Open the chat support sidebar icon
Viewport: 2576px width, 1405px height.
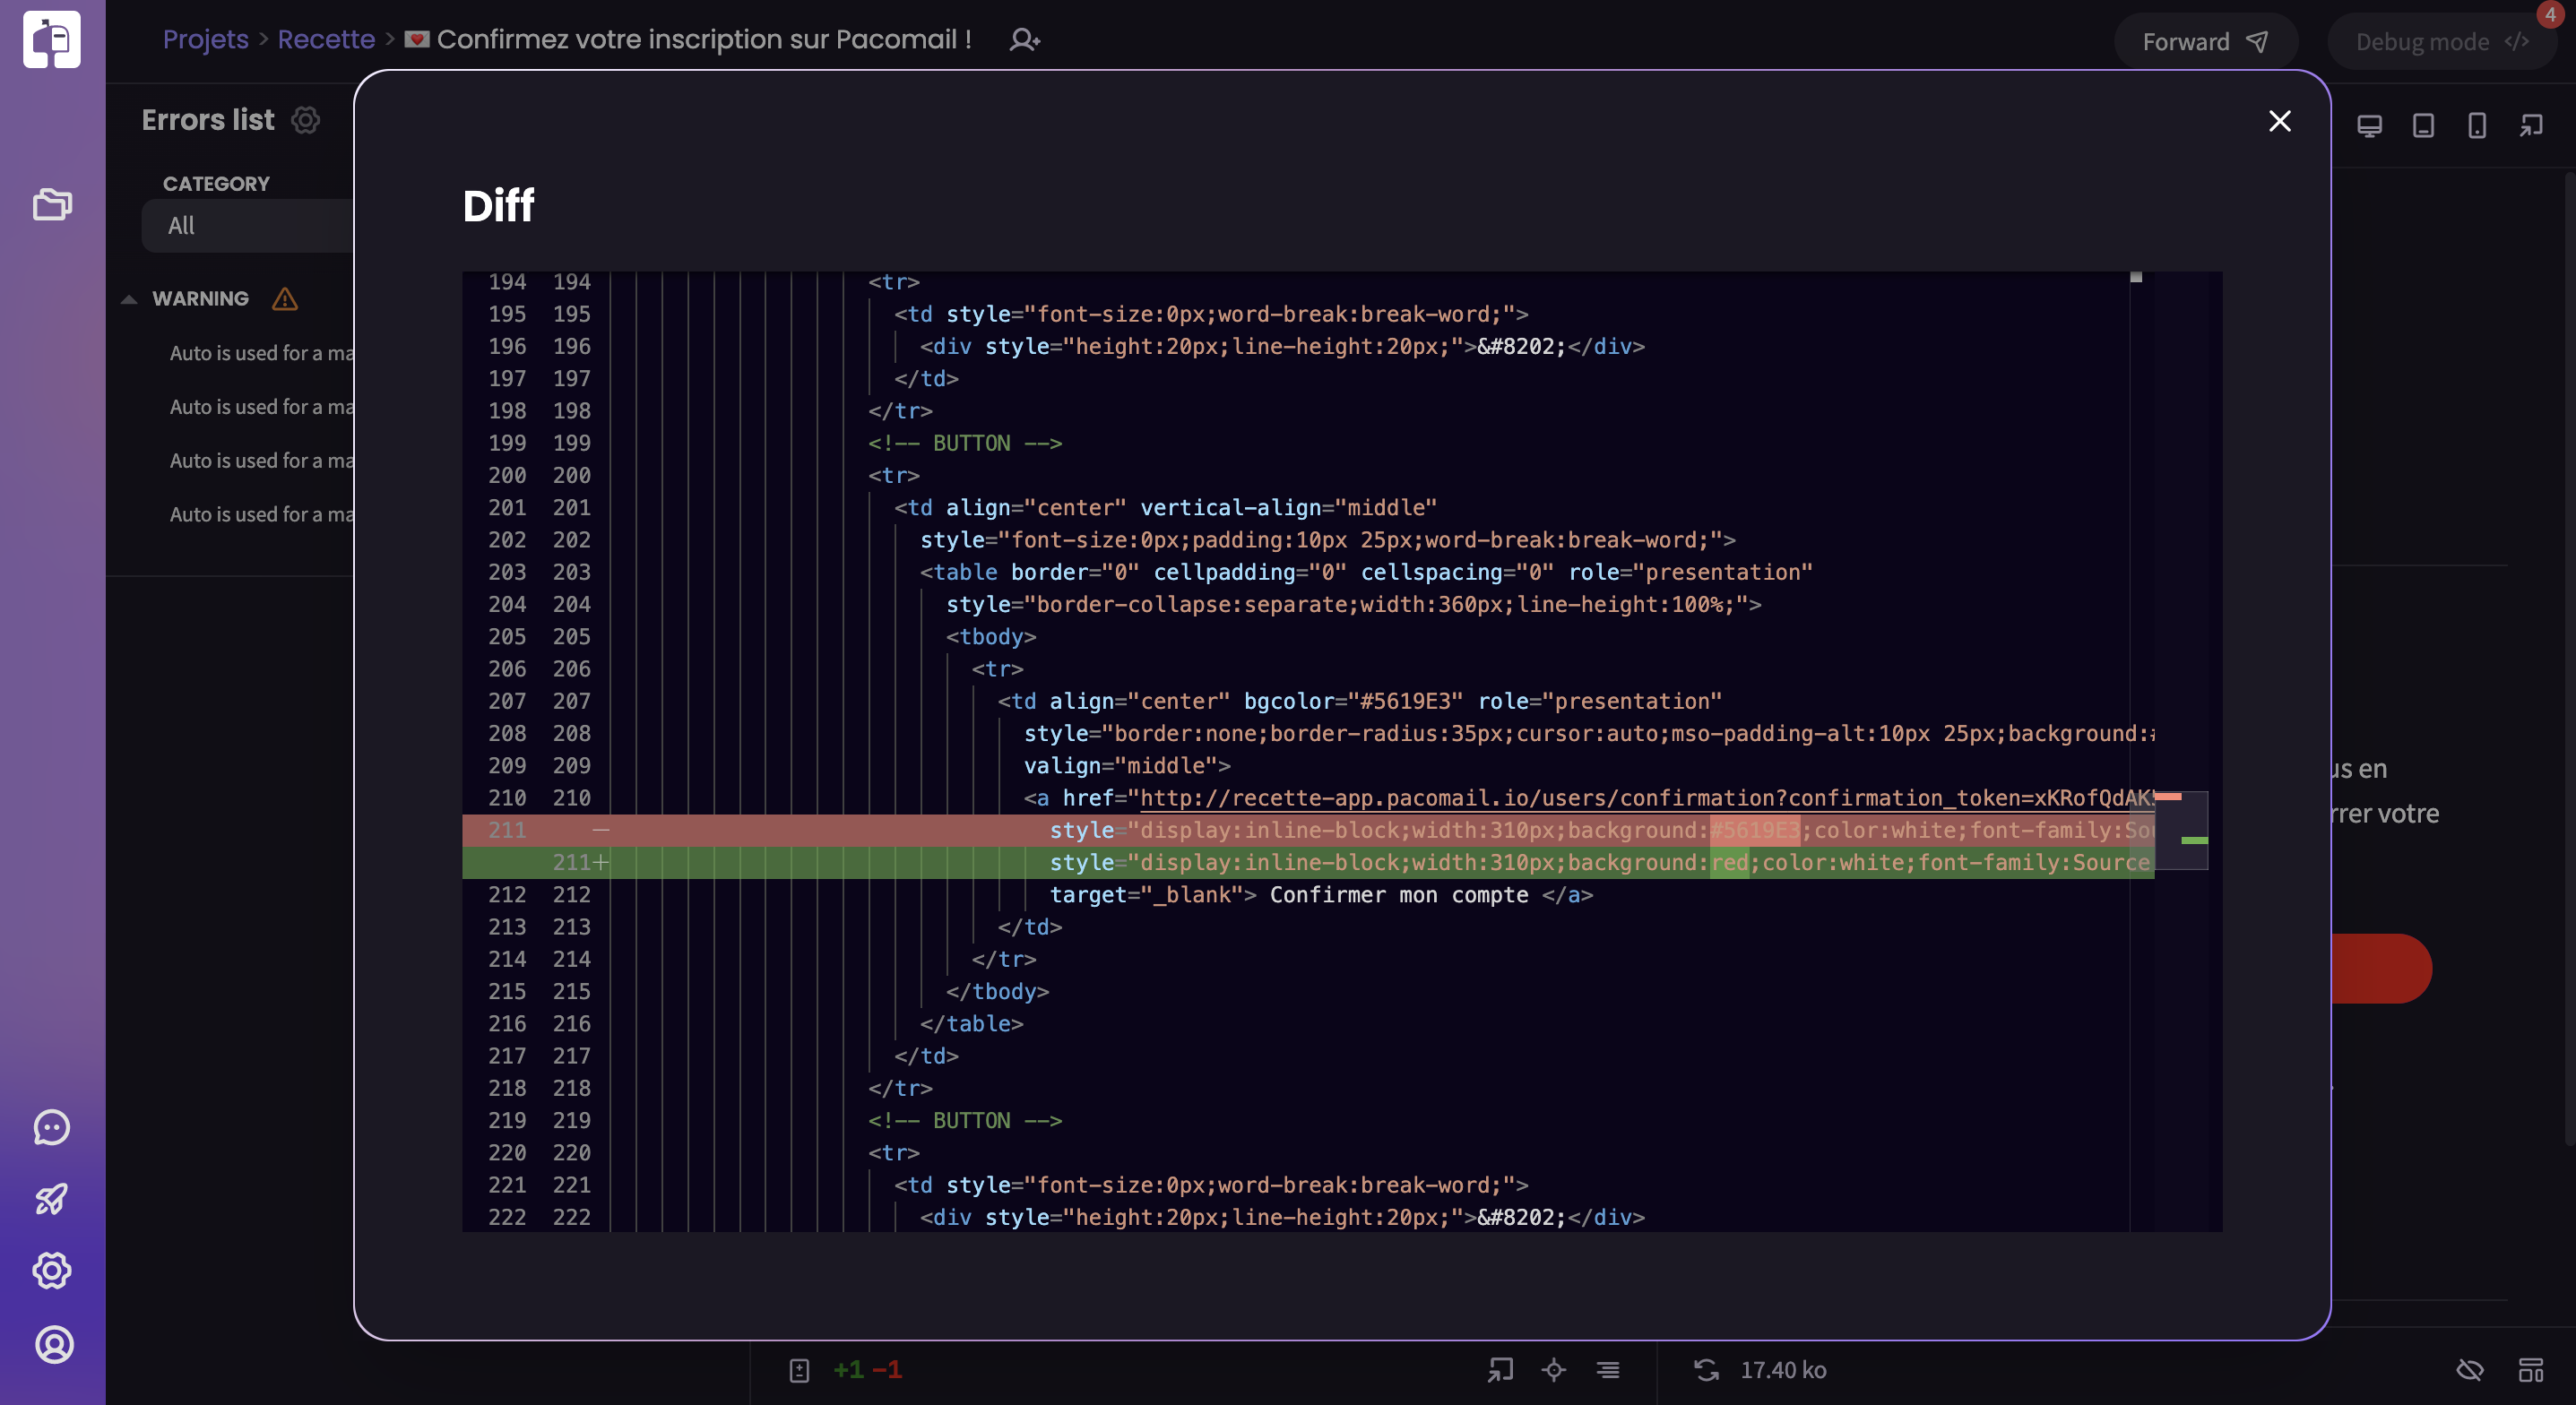pyautogui.click(x=52, y=1127)
